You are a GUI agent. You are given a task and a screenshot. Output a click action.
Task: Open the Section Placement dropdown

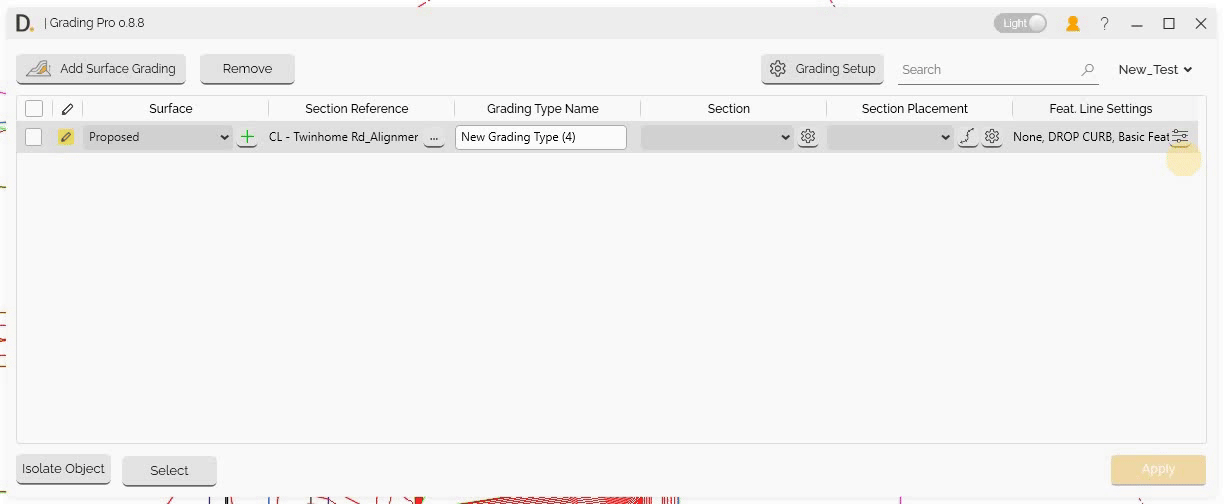pos(890,137)
